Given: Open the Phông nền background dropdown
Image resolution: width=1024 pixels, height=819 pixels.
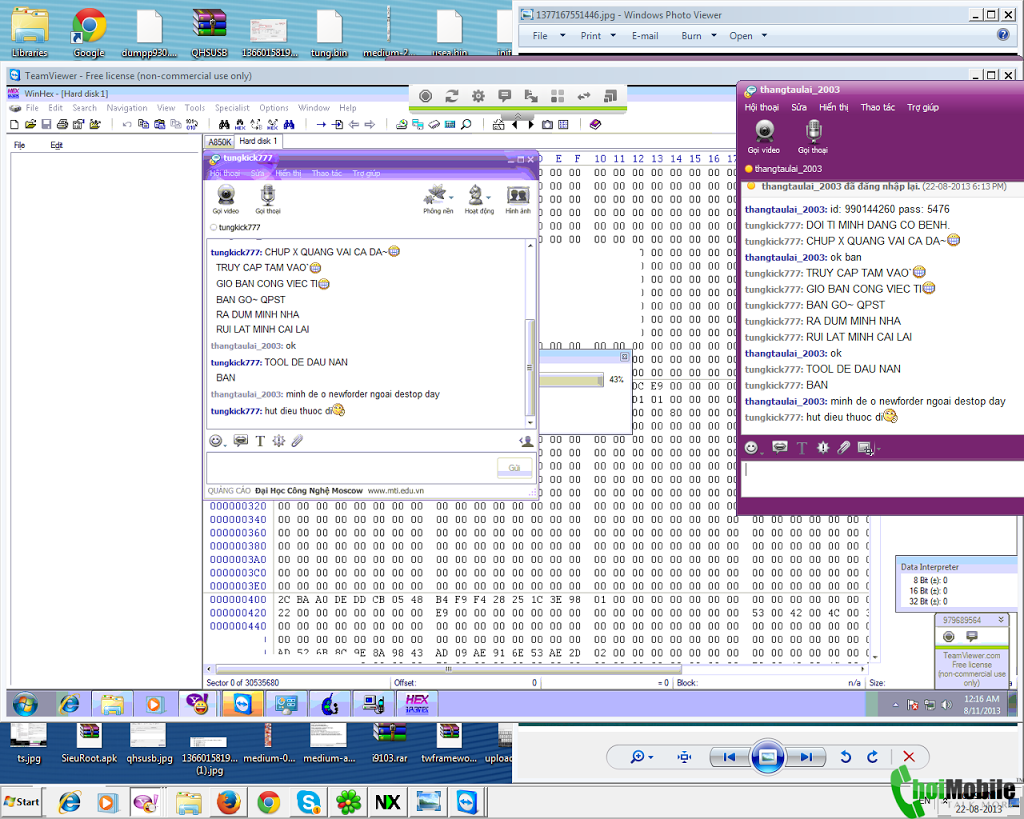Looking at the screenshot, I should 438,199.
